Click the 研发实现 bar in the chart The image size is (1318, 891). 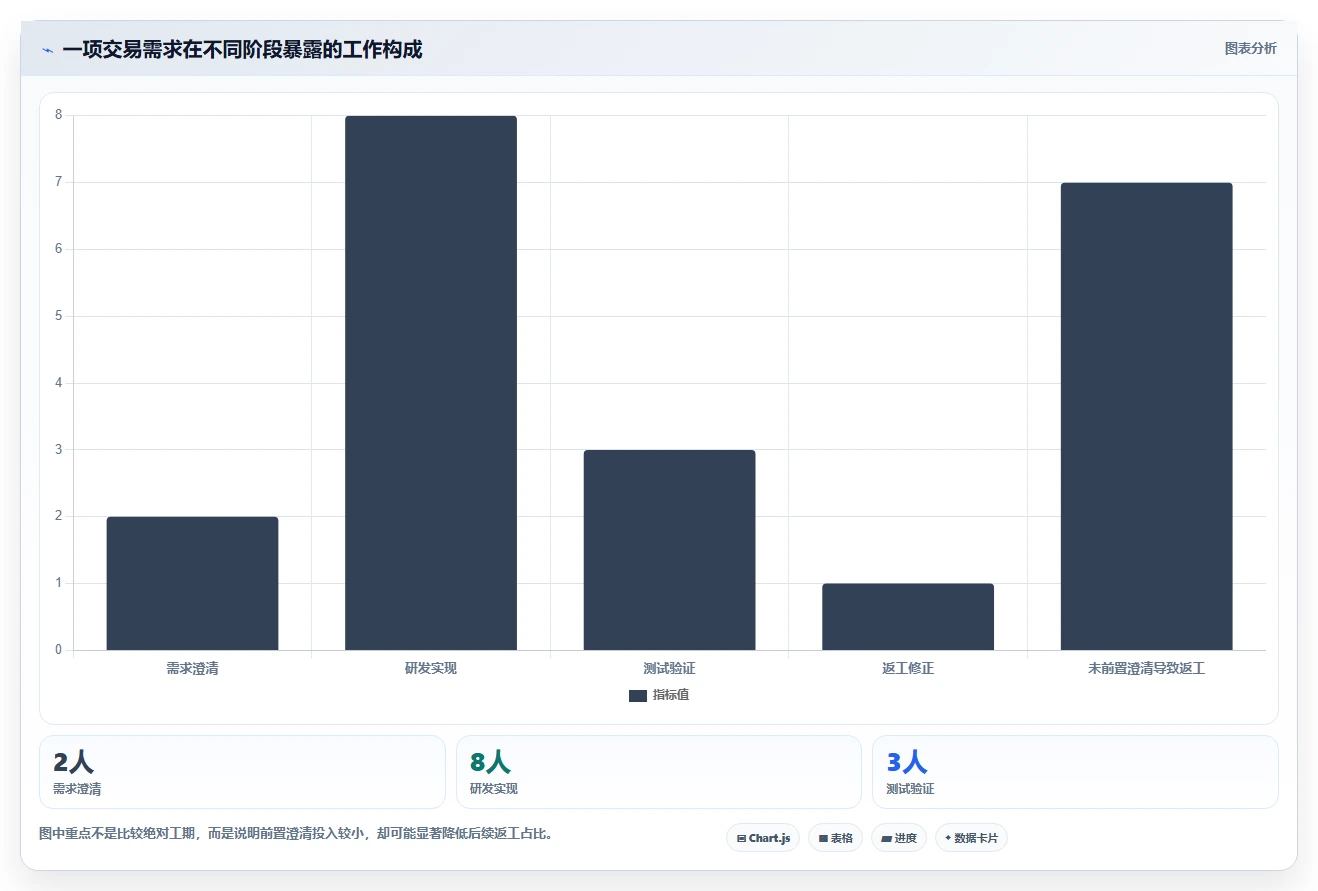click(431, 383)
